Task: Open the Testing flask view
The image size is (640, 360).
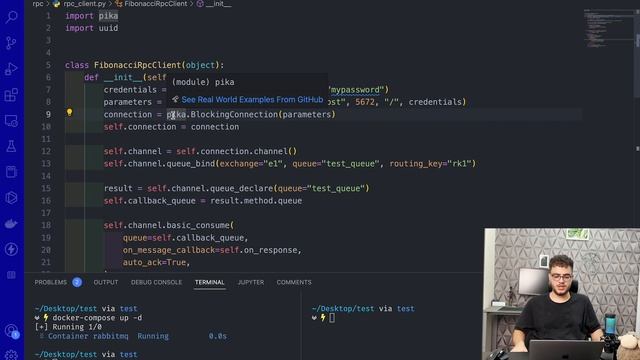Action: pos(11,146)
